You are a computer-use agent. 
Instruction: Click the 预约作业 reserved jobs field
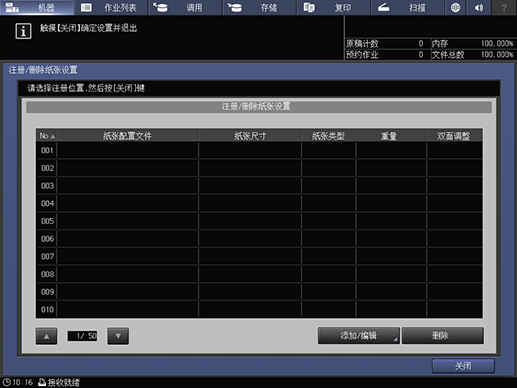click(x=387, y=55)
